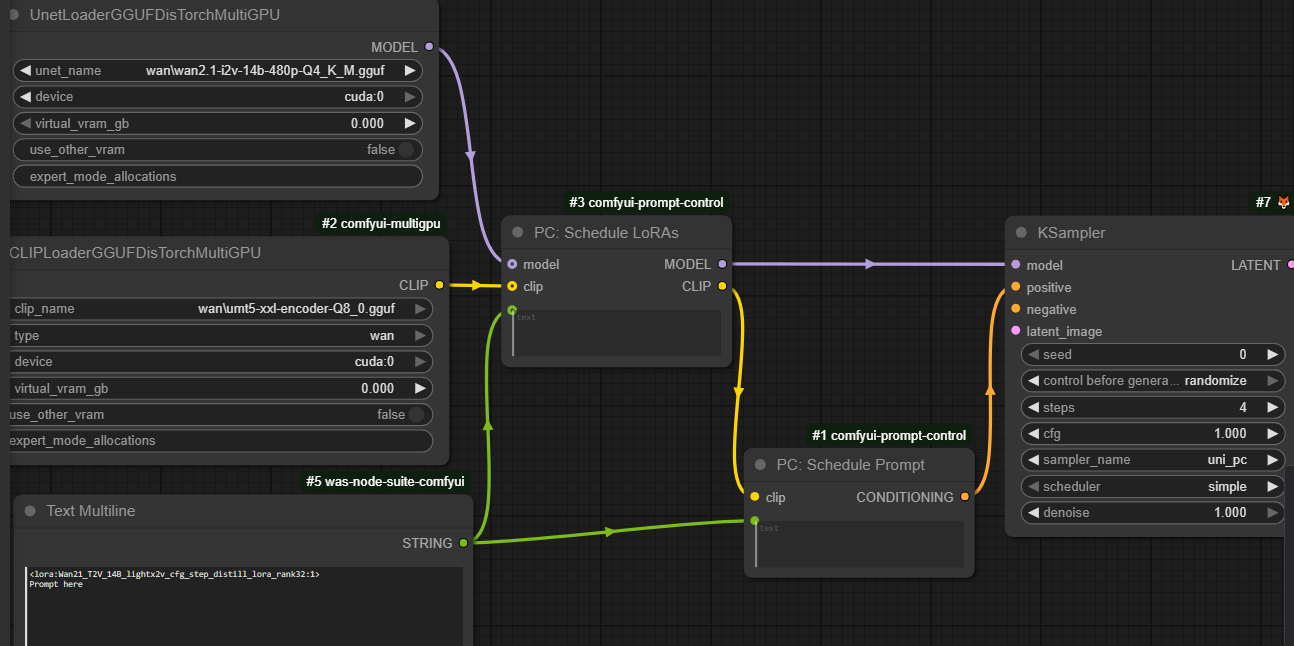Click the MODEL output port on UnetLoaderGGUFDisTorchMultiGPU

[429, 47]
